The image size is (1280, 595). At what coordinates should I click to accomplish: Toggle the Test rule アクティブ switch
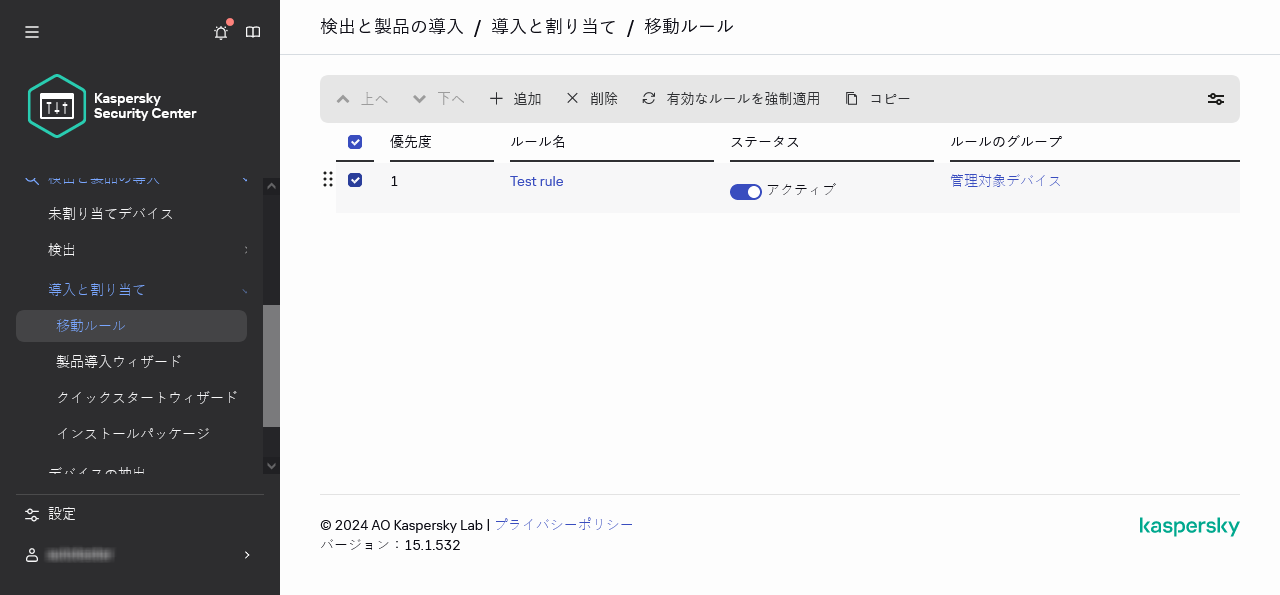pyautogui.click(x=746, y=190)
